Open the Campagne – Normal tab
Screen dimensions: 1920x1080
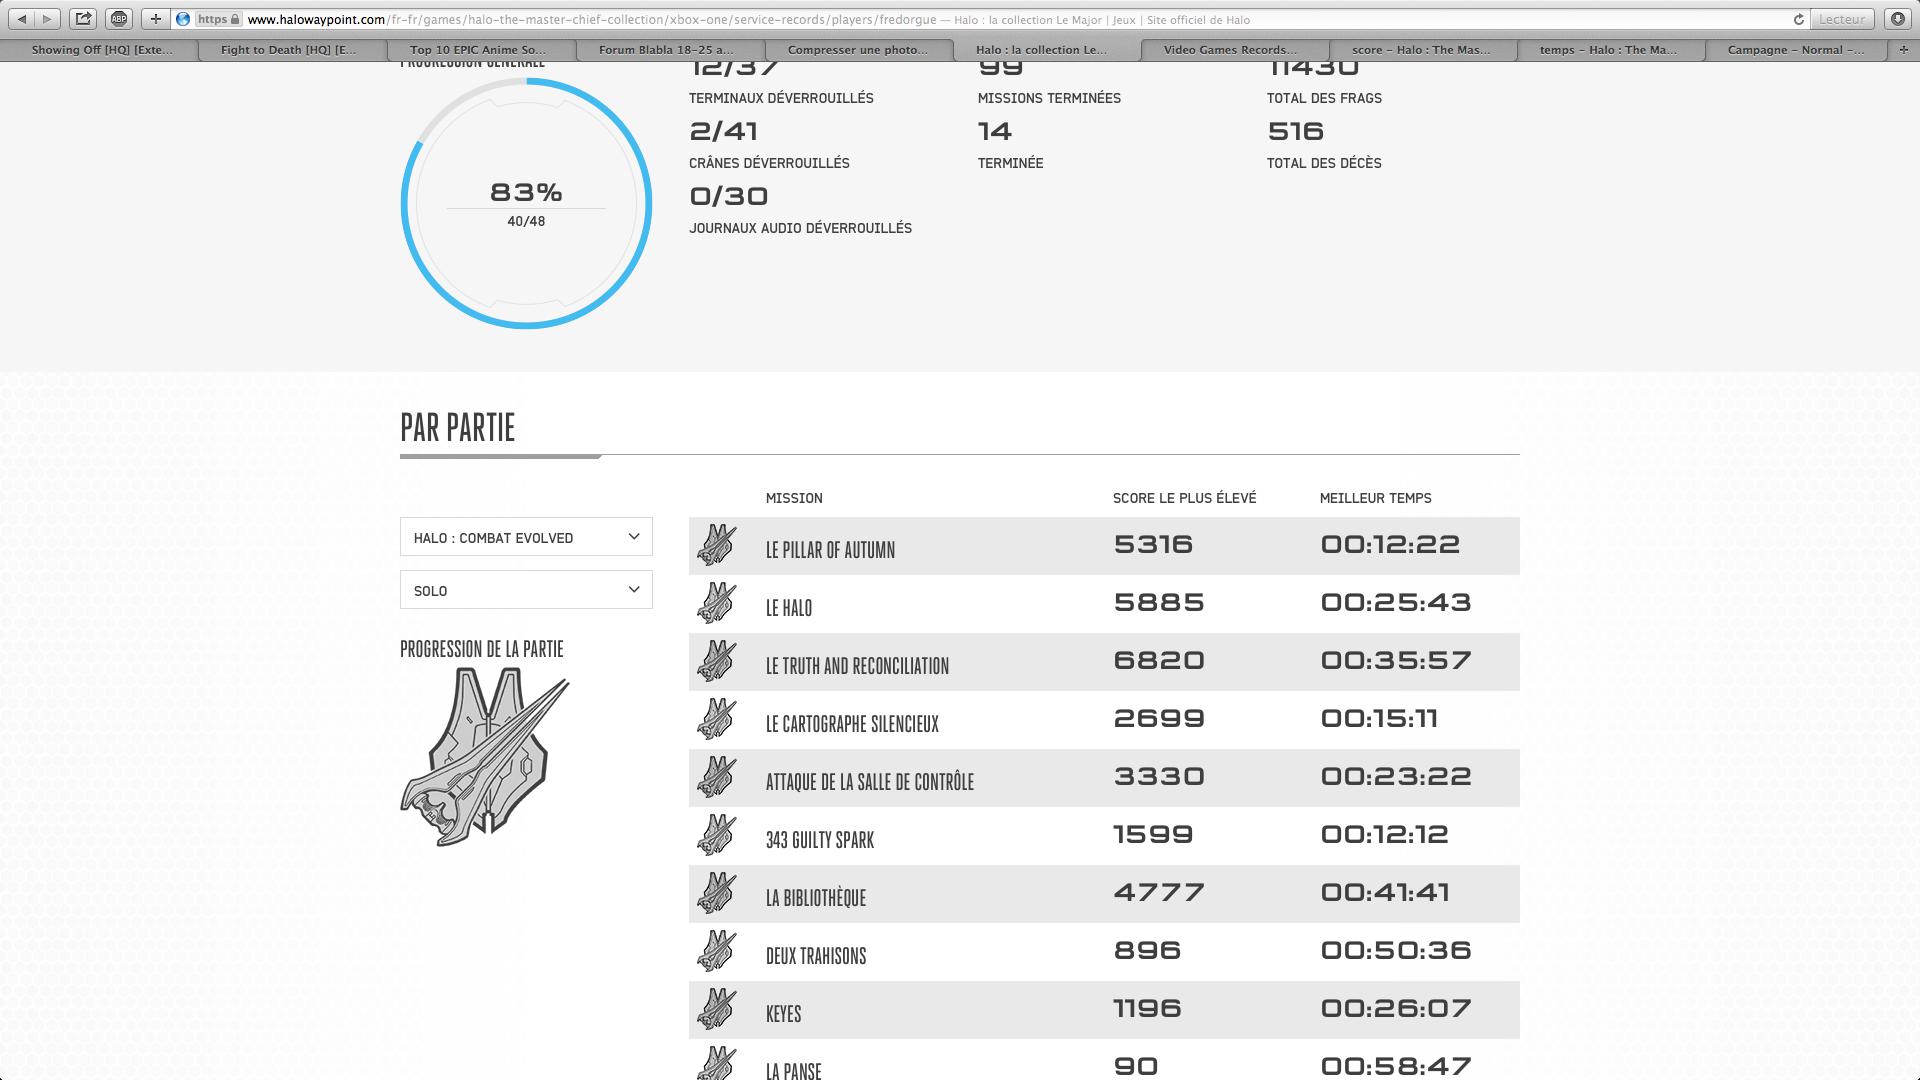(x=1796, y=49)
